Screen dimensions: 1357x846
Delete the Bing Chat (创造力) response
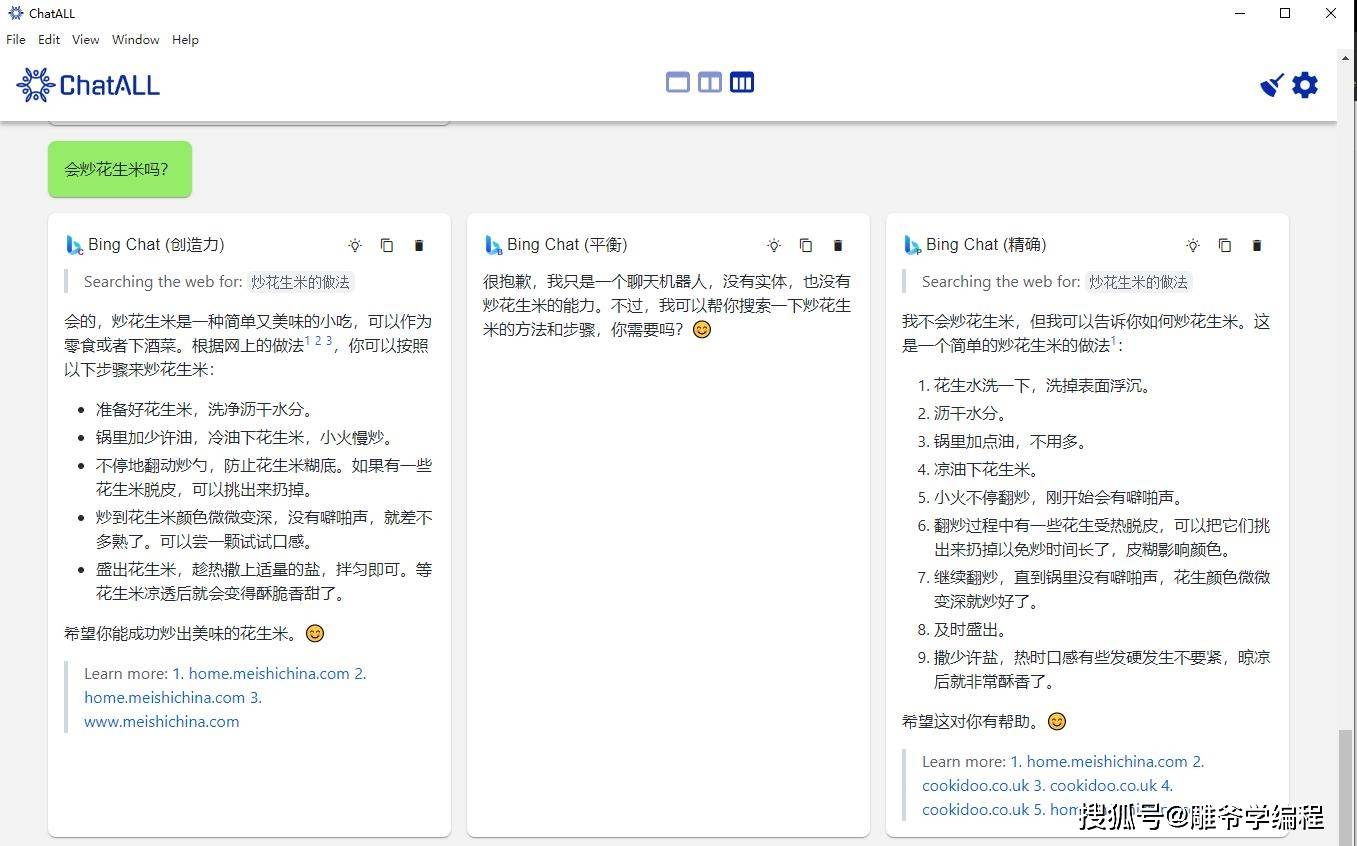click(x=418, y=245)
